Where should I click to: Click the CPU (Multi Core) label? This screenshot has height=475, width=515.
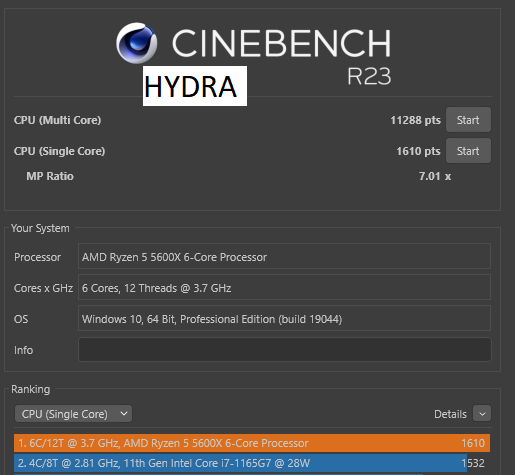(57, 120)
